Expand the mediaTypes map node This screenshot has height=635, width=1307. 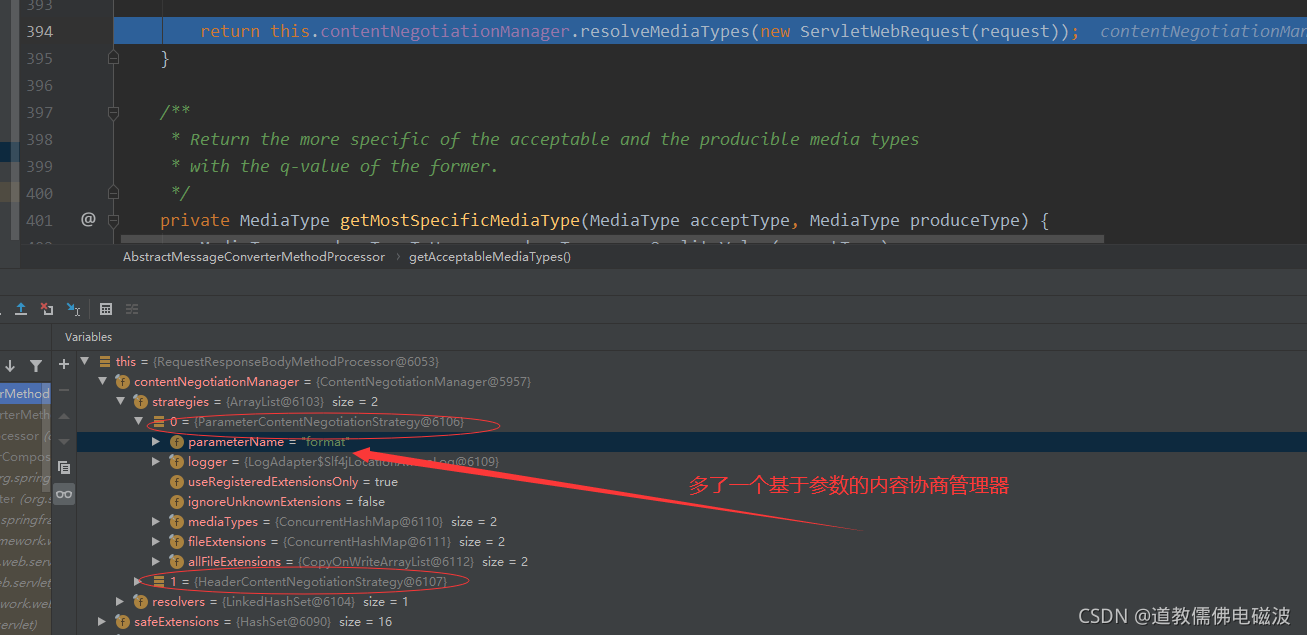(x=156, y=521)
